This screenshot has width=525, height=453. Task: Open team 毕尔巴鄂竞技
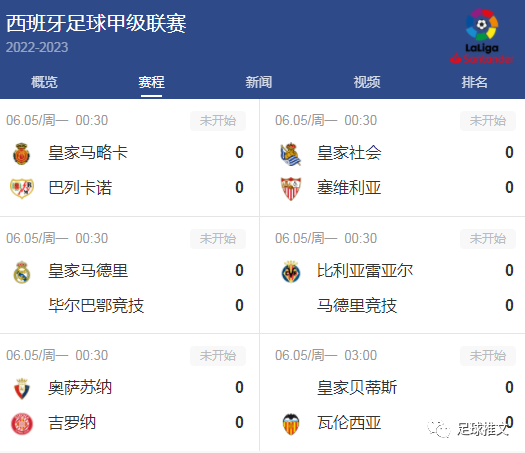[96, 305]
